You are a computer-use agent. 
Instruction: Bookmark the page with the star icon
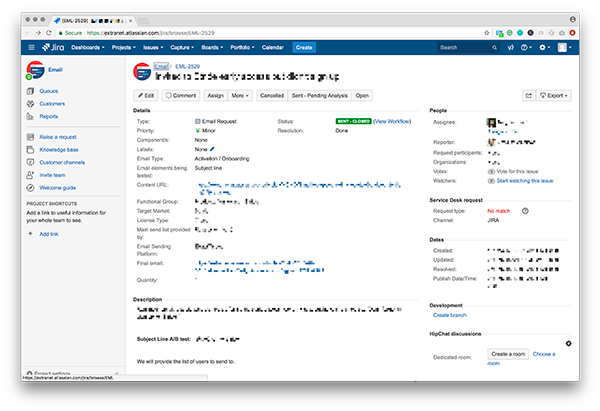tap(487, 33)
